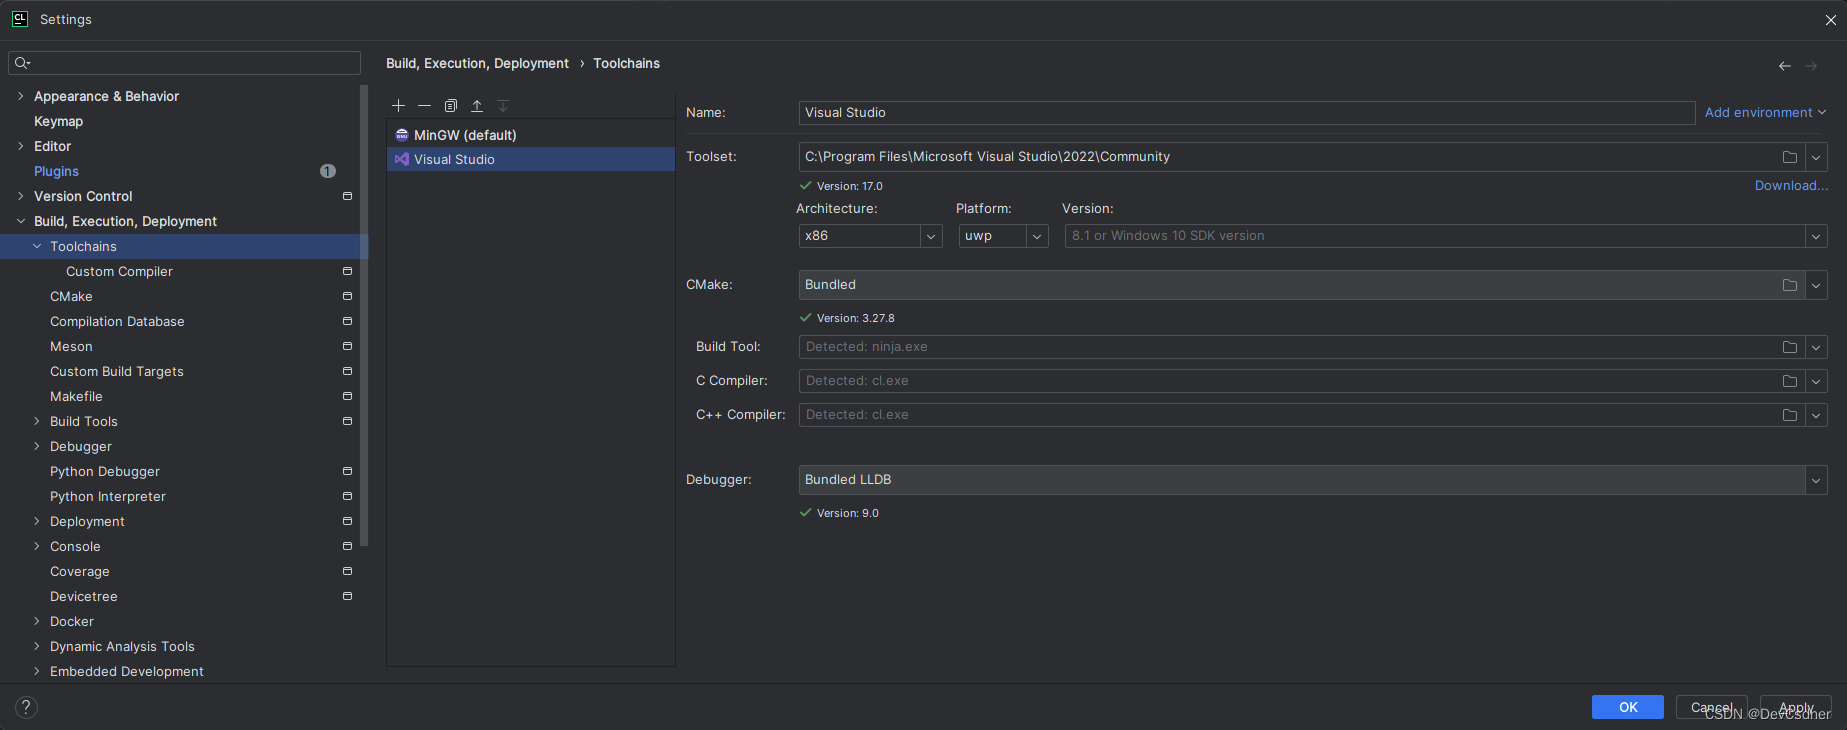Collapse Build, Execution, Deployment section
Viewport: 1847px width, 730px height.
(x=20, y=221)
